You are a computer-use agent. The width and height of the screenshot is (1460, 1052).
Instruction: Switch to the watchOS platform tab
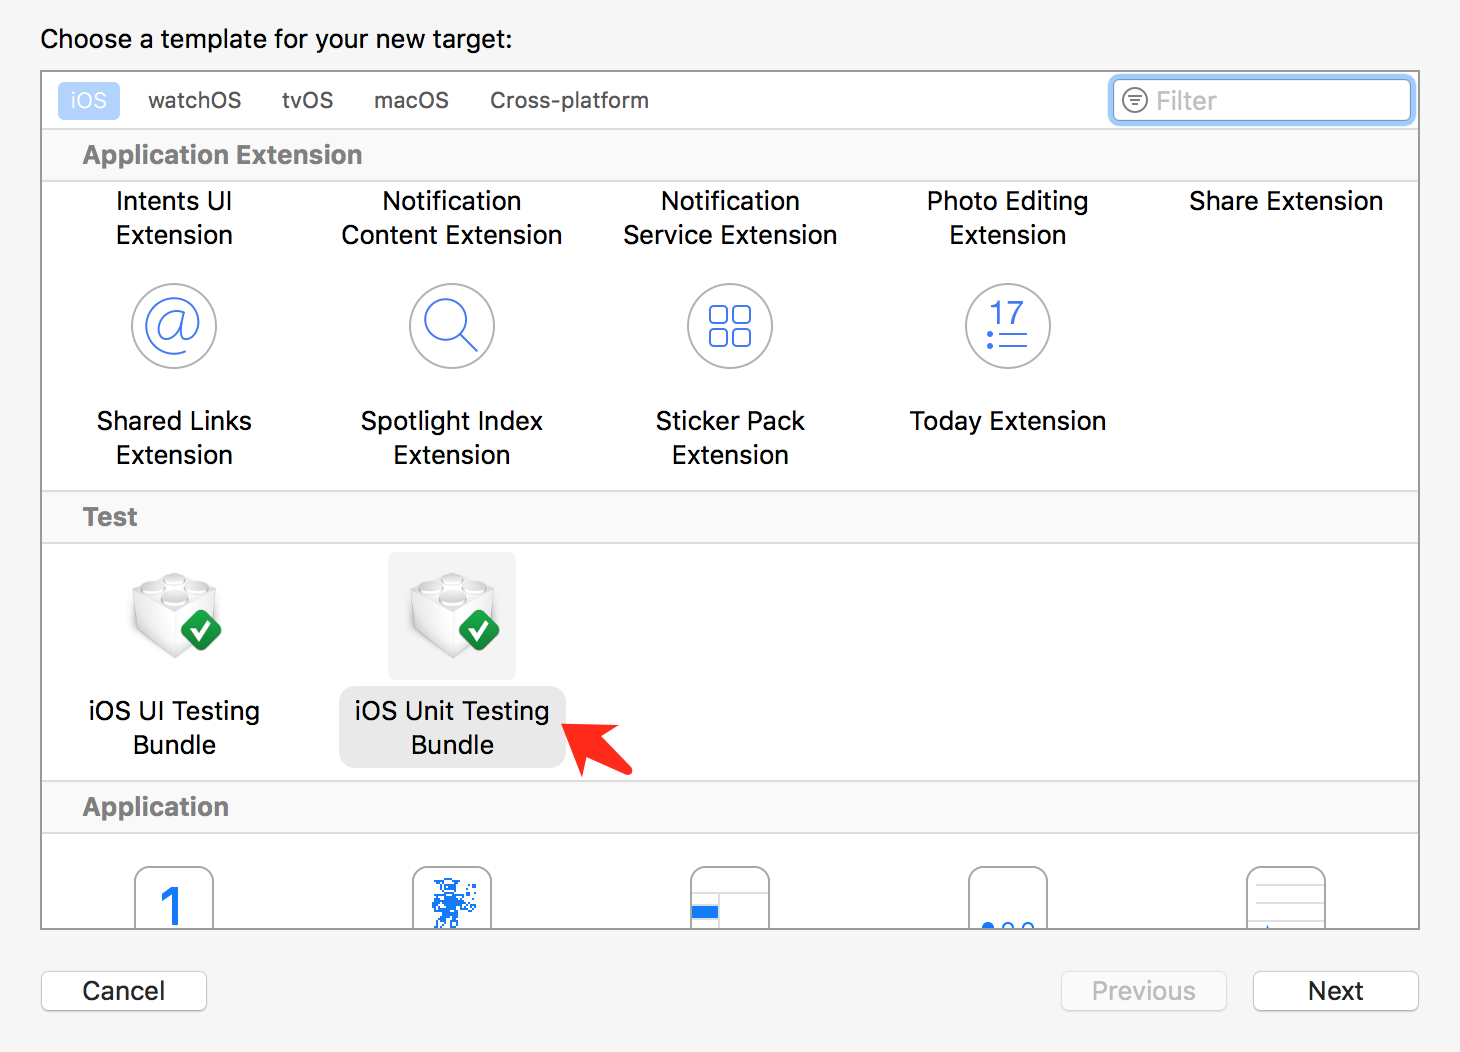tap(195, 101)
